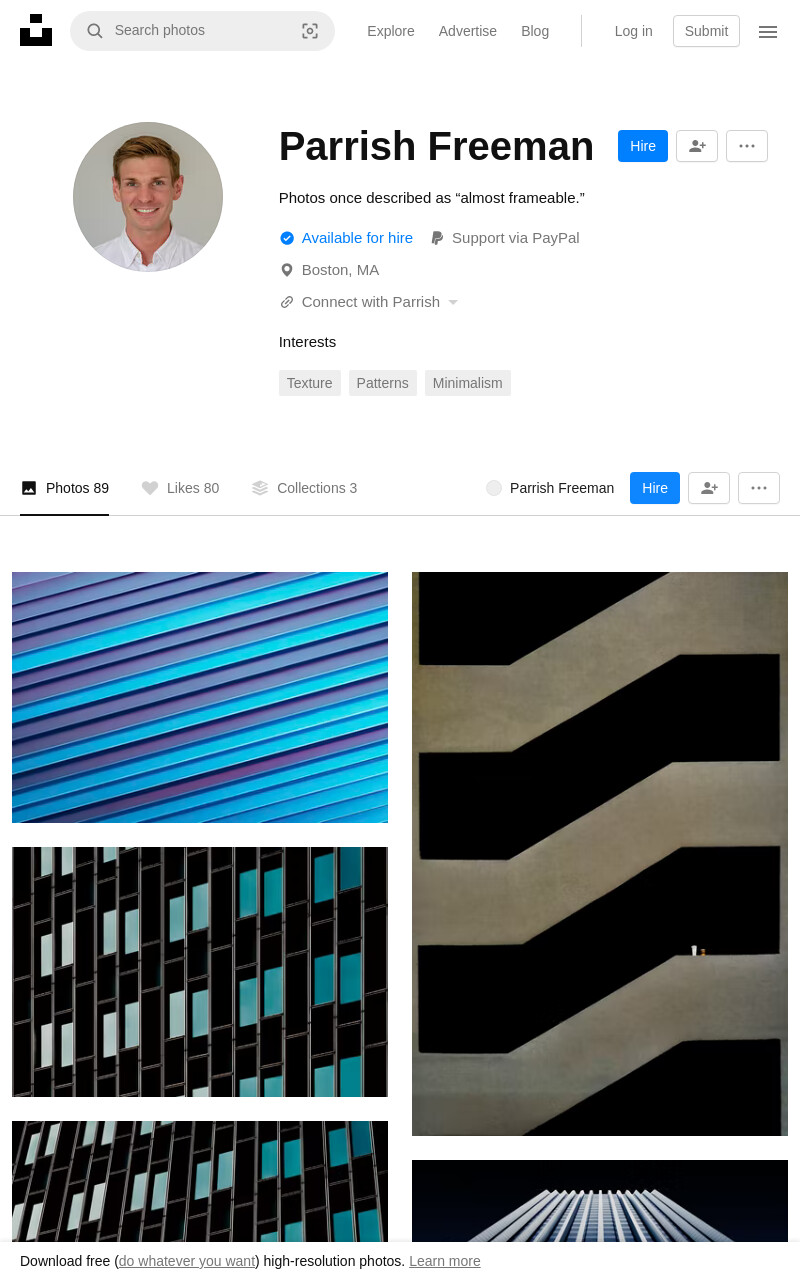
Task: Select the Minimalism interest tag
Action: (x=468, y=383)
